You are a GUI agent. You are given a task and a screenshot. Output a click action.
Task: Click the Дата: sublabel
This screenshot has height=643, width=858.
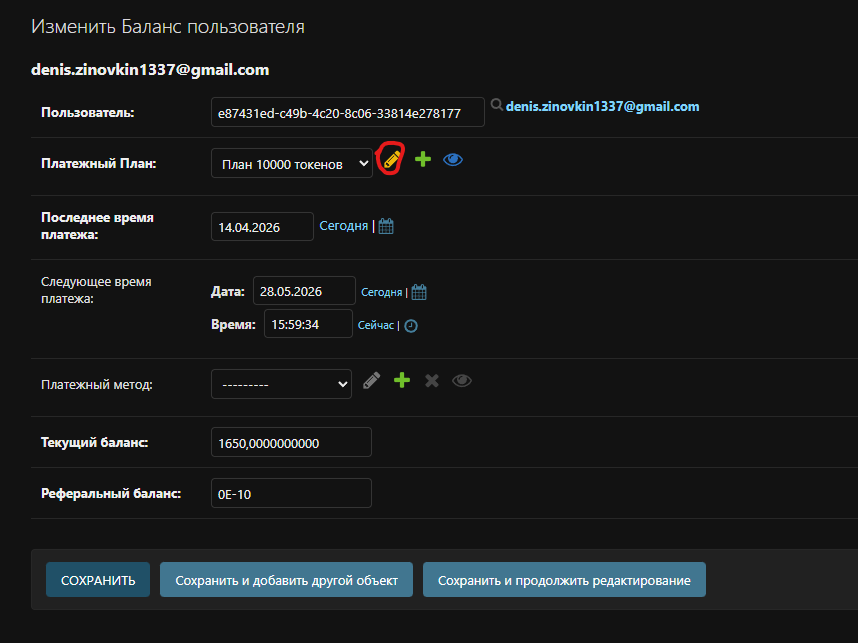pos(228,291)
